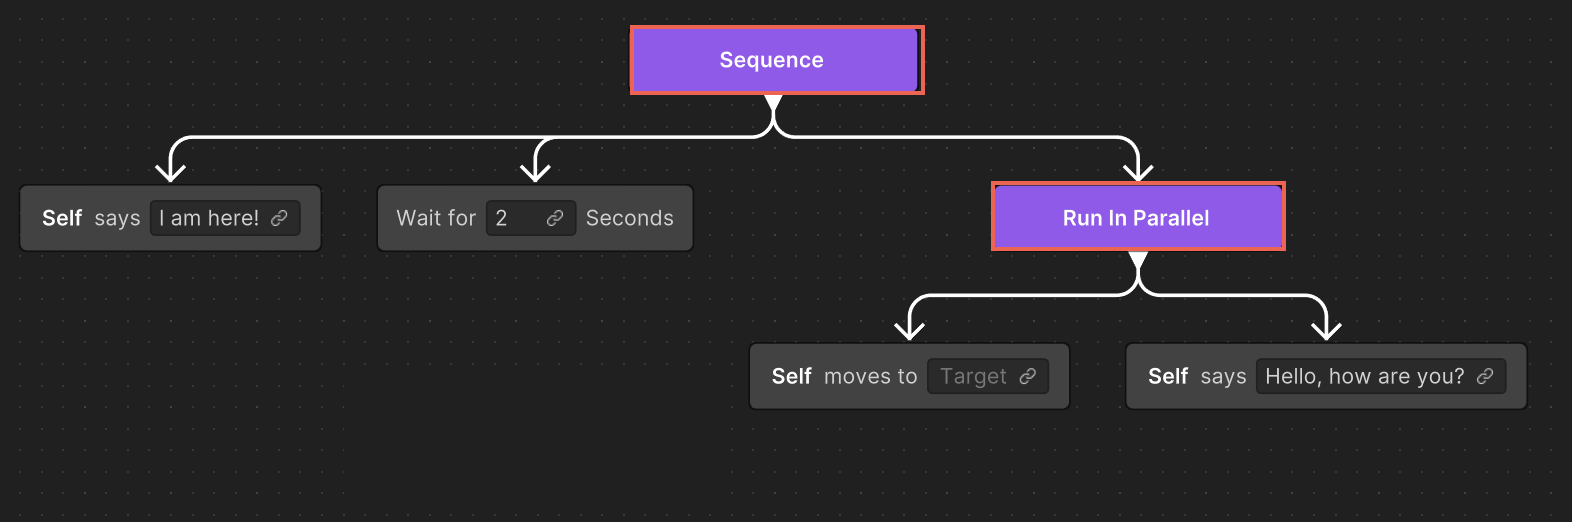Edit the "Hello, how are you?" text field
Image resolution: width=1572 pixels, height=522 pixels.
point(1364,376)
